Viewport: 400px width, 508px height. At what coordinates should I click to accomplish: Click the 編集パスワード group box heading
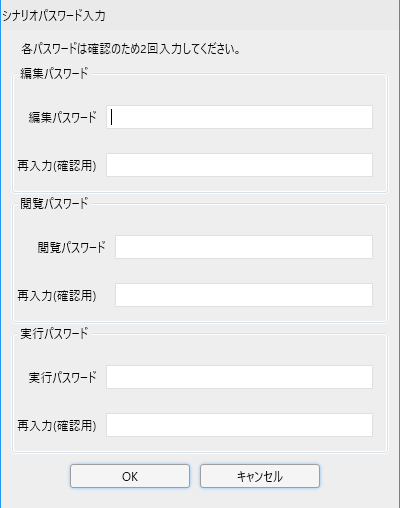point(54,74)
